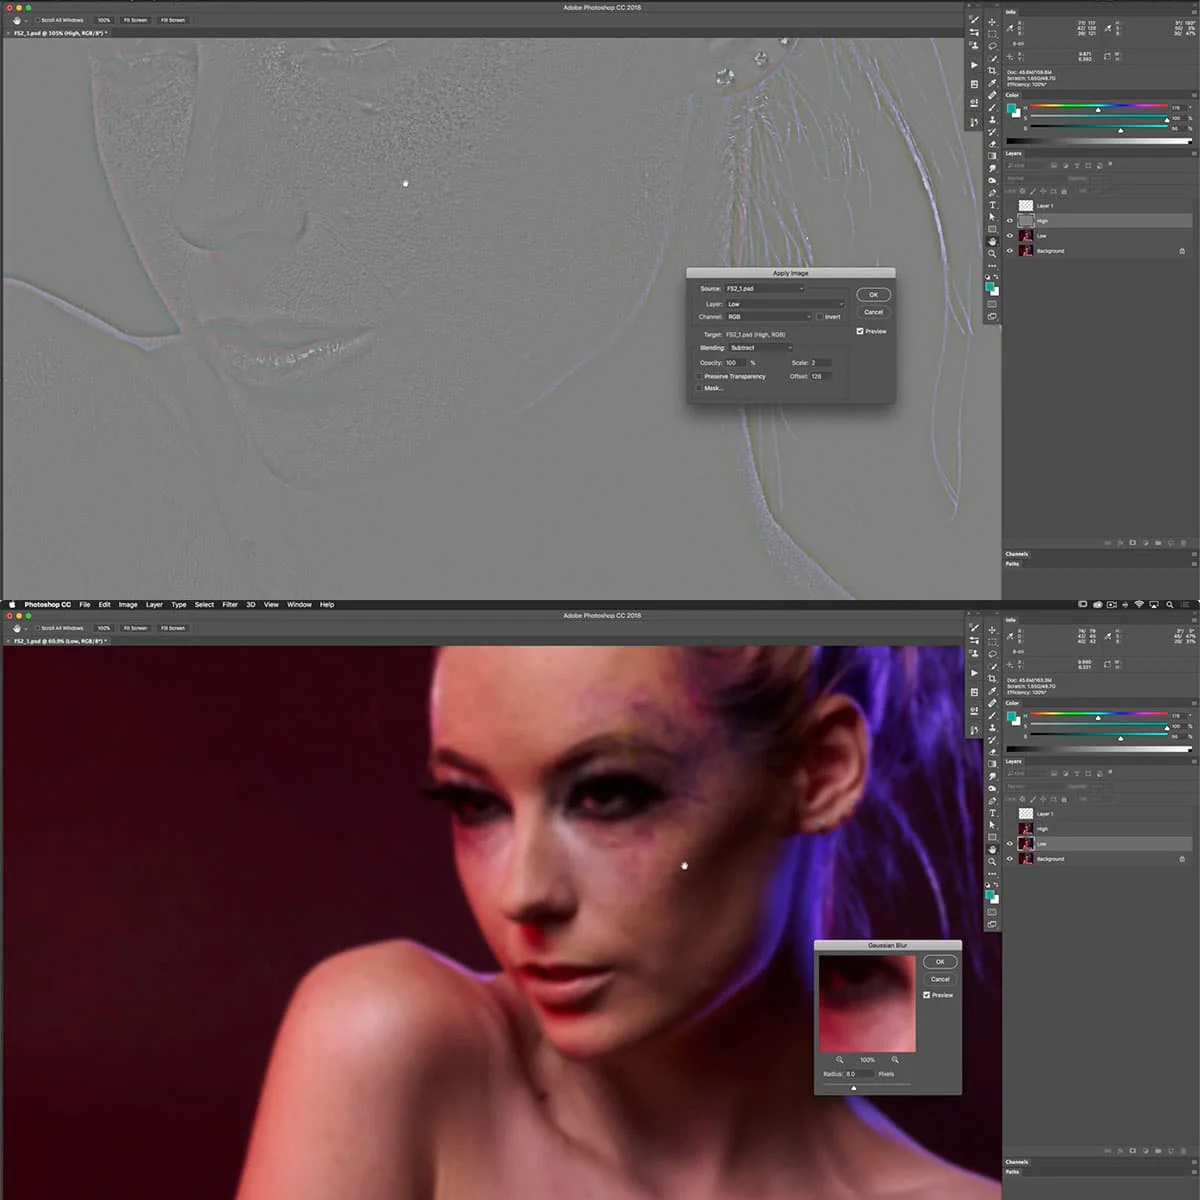Viewport: 1200px width, 1200px height.
Task: Open the Layer menu
Action: coord(154,605)
